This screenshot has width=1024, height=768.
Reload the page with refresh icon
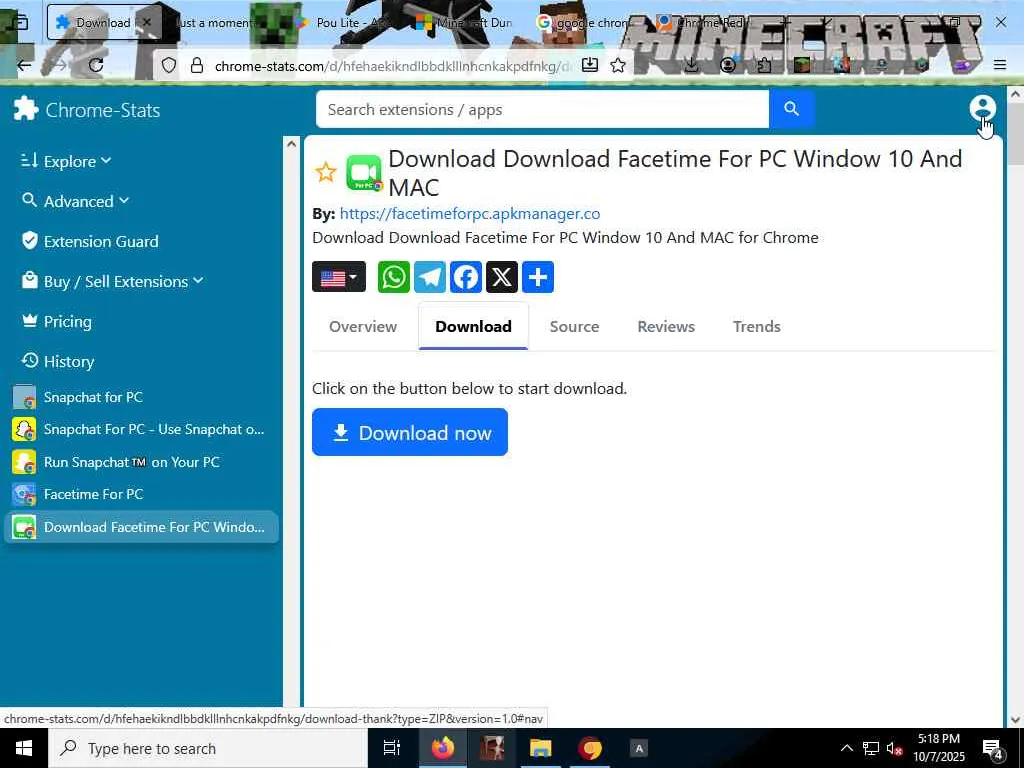pyautogui.click(x=96, y=65)
